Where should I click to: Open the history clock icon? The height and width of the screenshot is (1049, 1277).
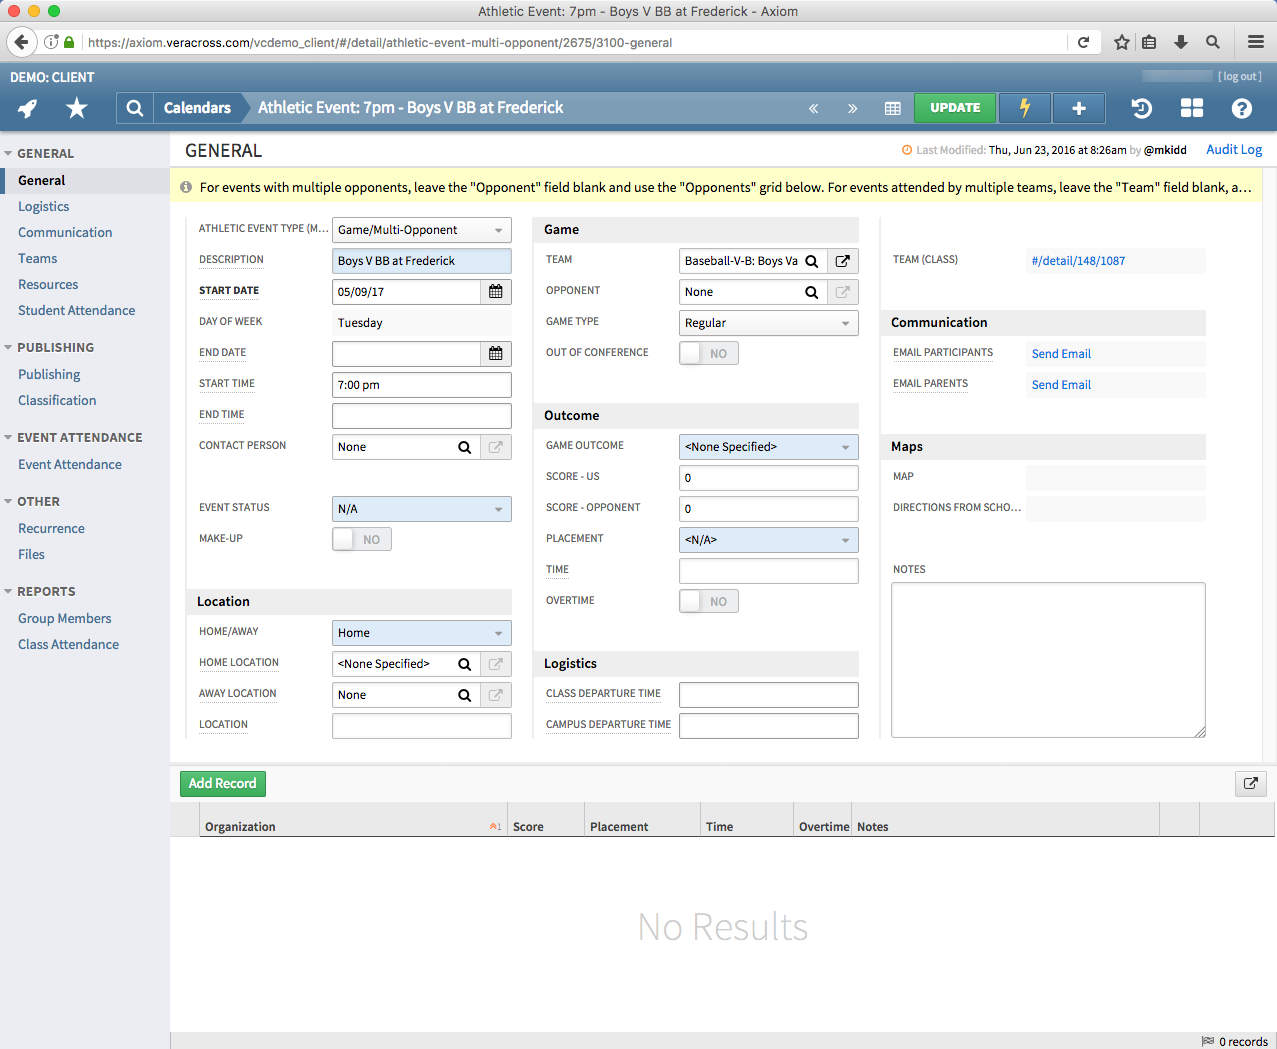[x=1142, y=108]
